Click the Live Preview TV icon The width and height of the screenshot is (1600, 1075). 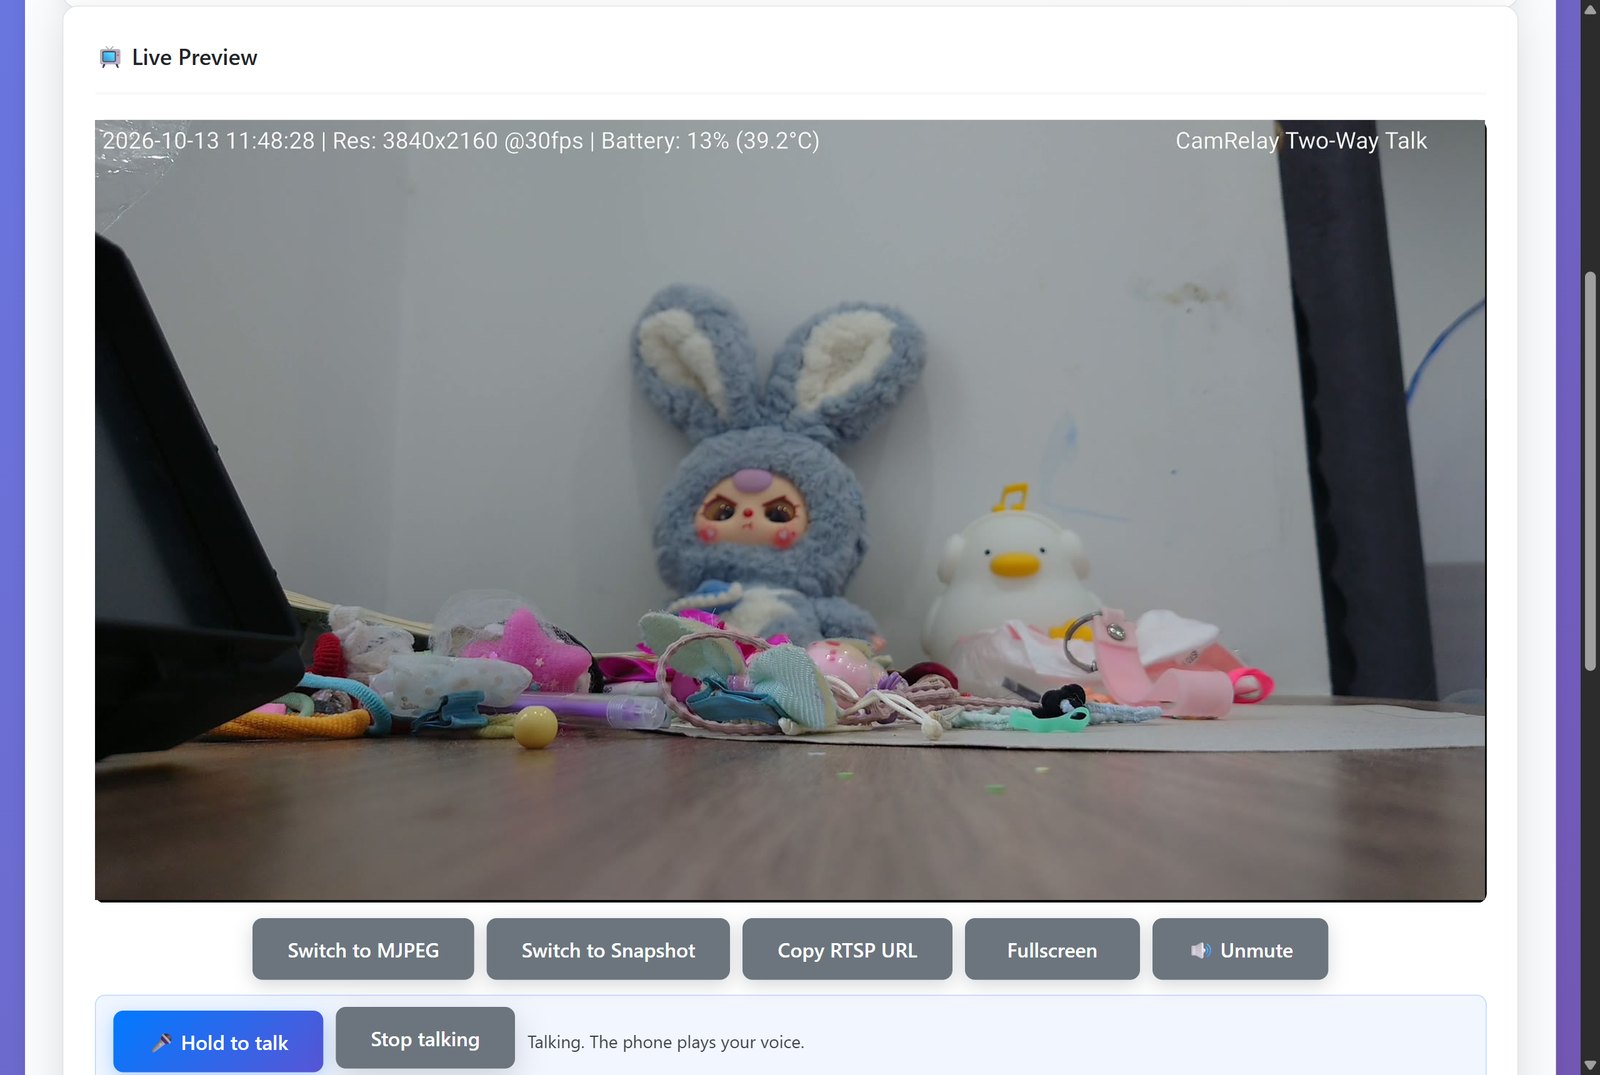pyautogui.click(x=110, y=58)
